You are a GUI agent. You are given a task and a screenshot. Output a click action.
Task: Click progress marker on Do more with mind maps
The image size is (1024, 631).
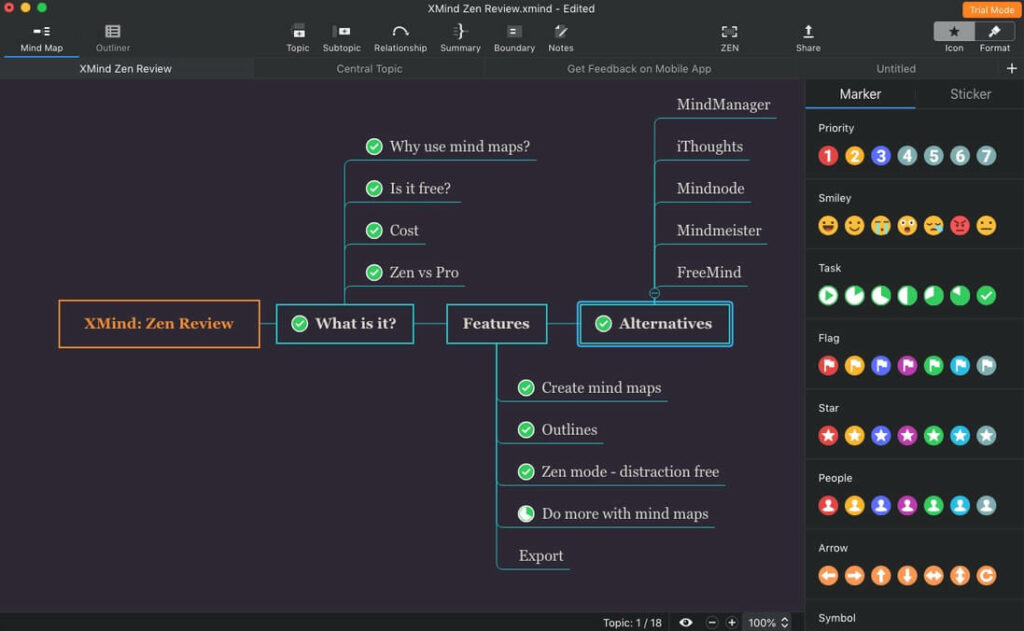pos(526,513)
